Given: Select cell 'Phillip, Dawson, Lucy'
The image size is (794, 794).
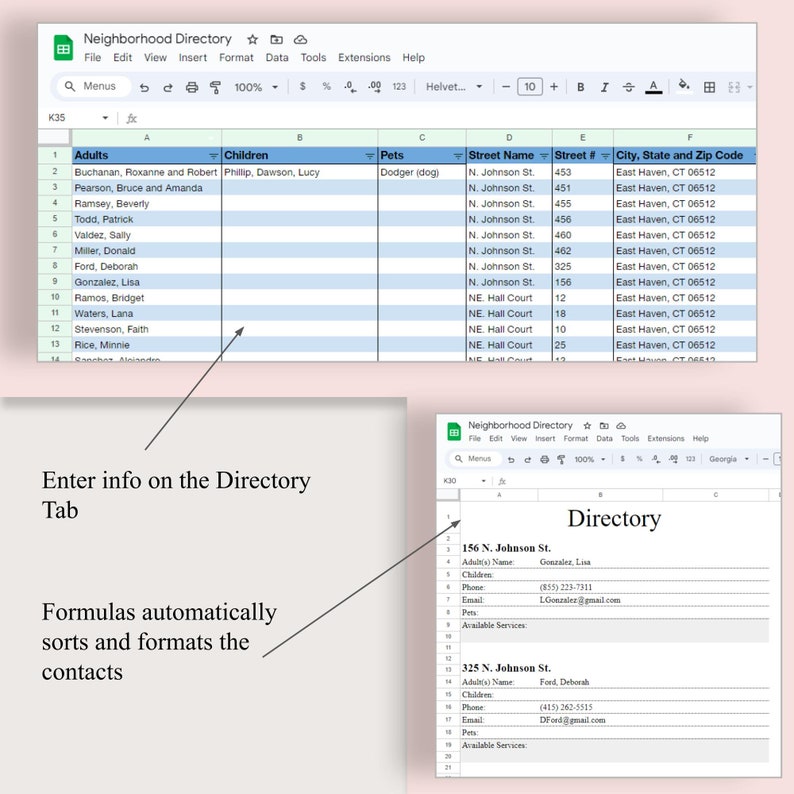Looking at the screenshot, I should click(x=300, y=172).
